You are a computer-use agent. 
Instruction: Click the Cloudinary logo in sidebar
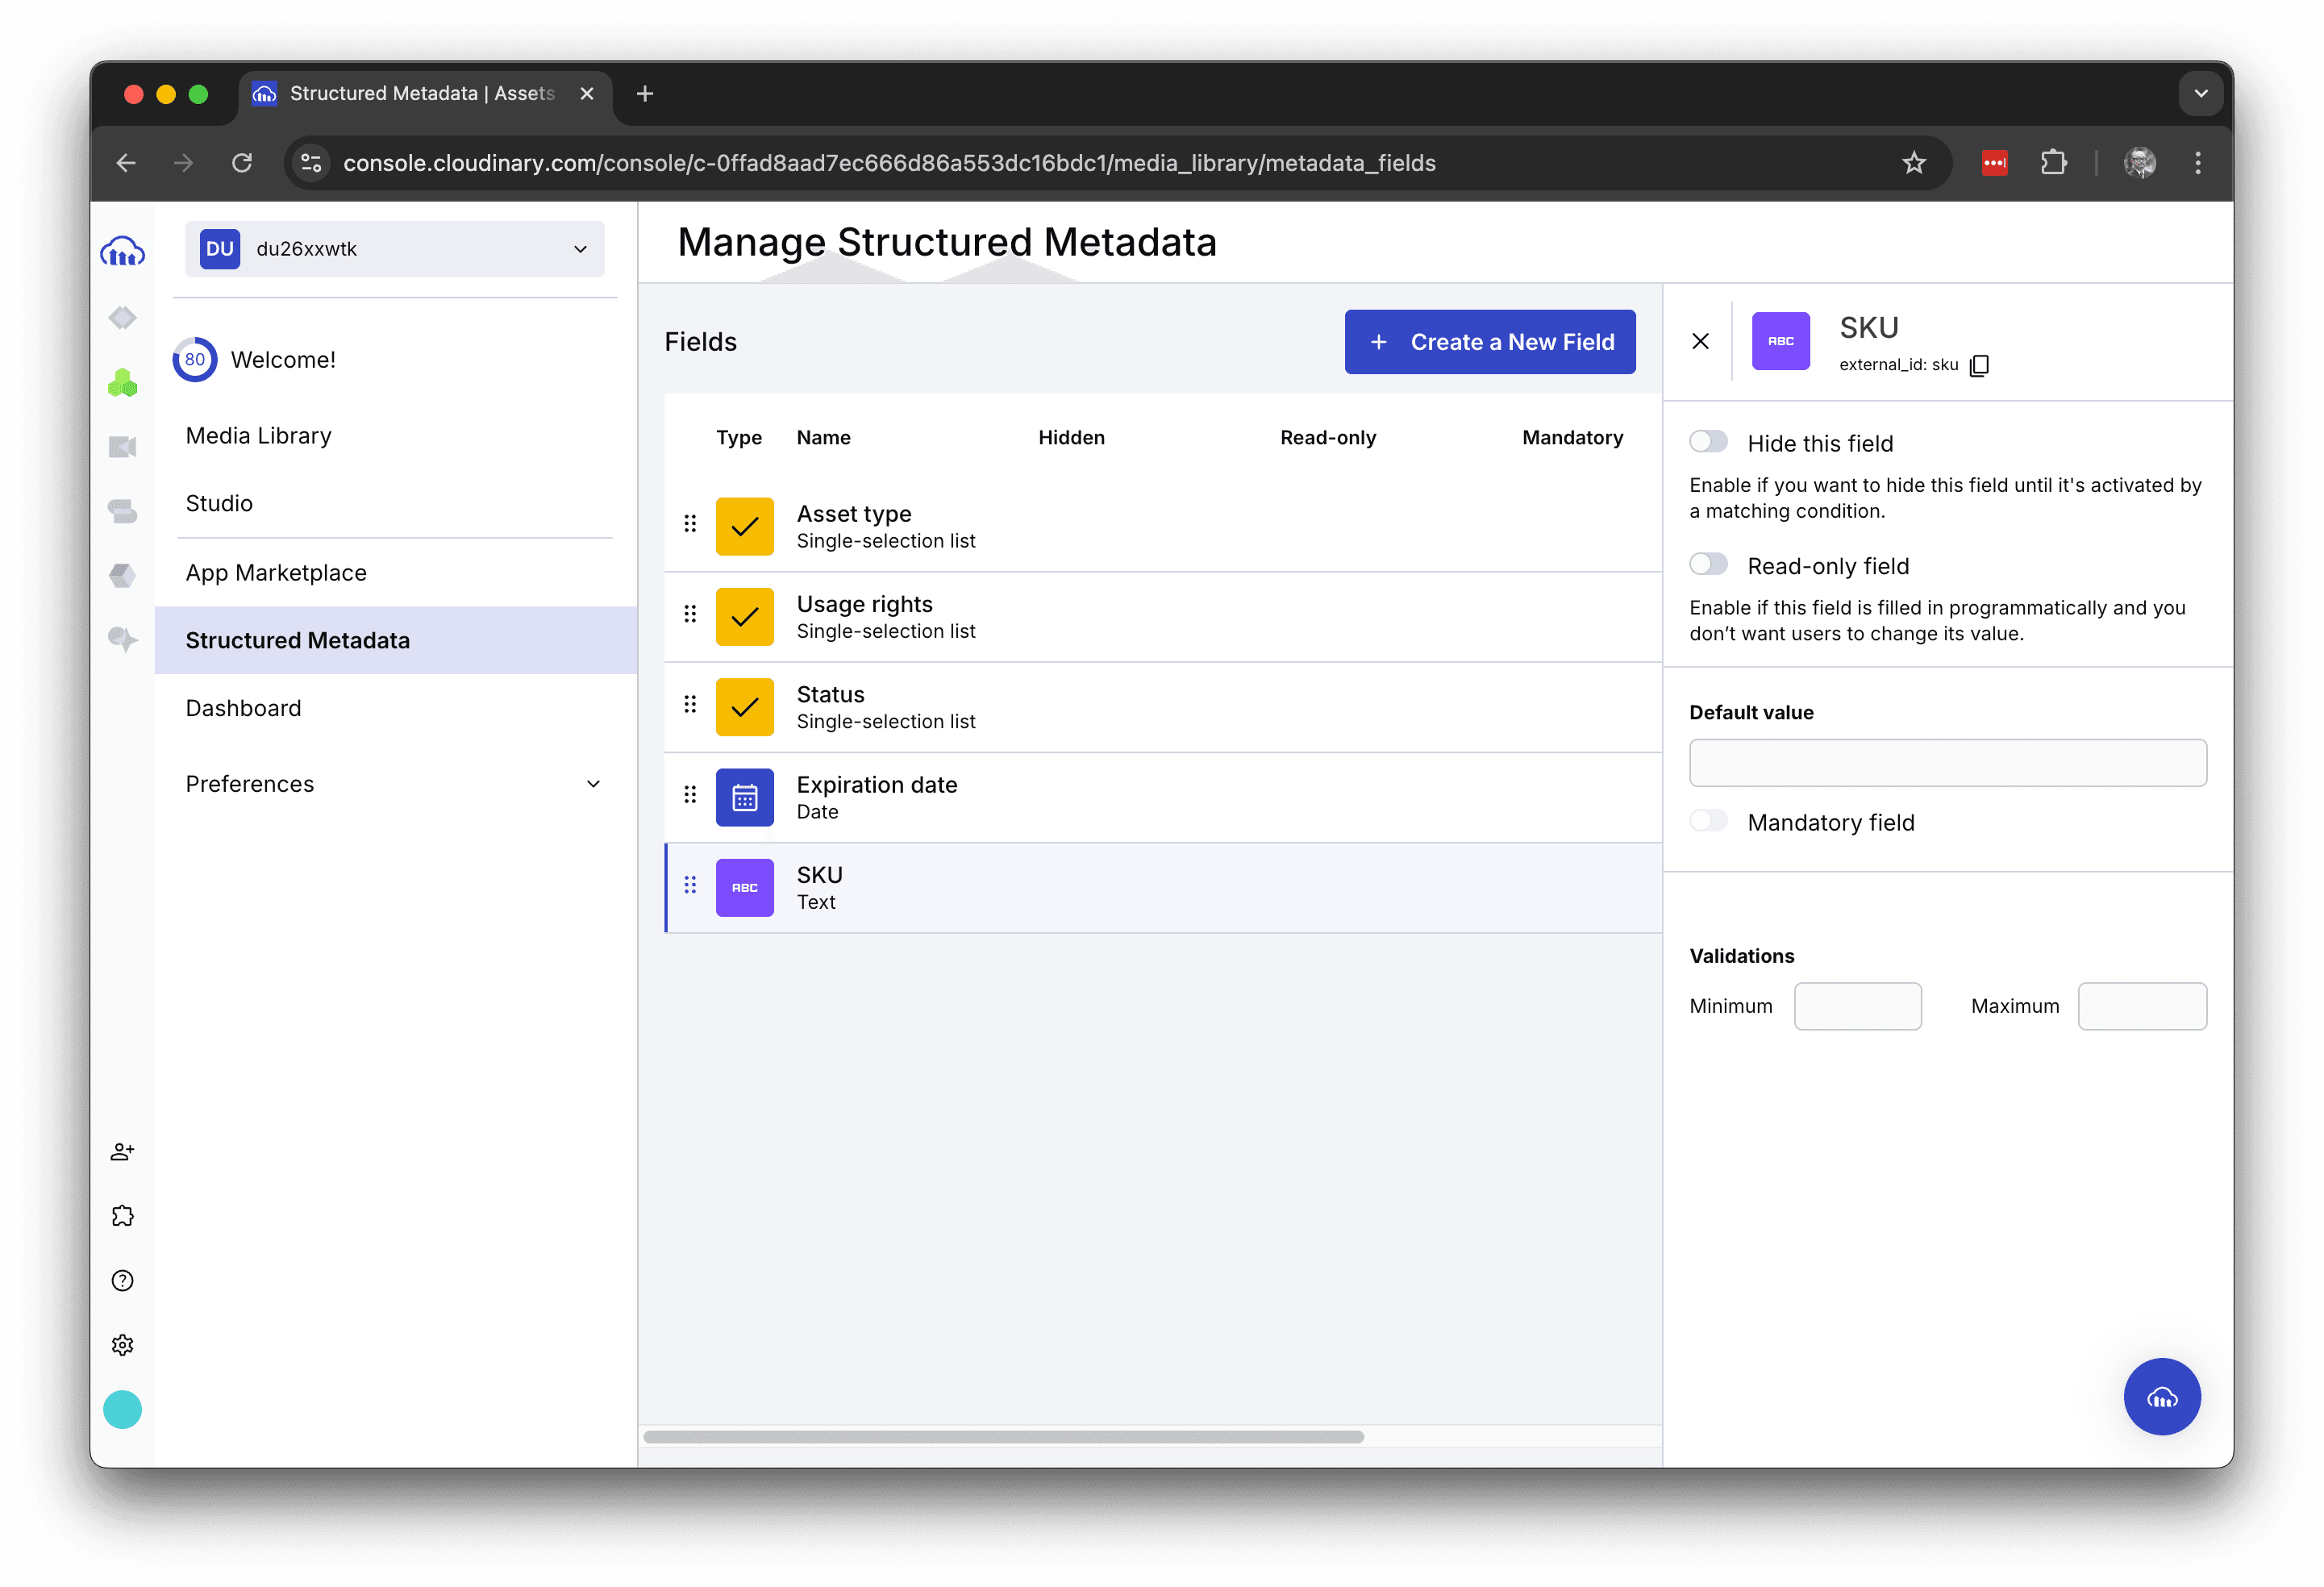coord(122,251)
